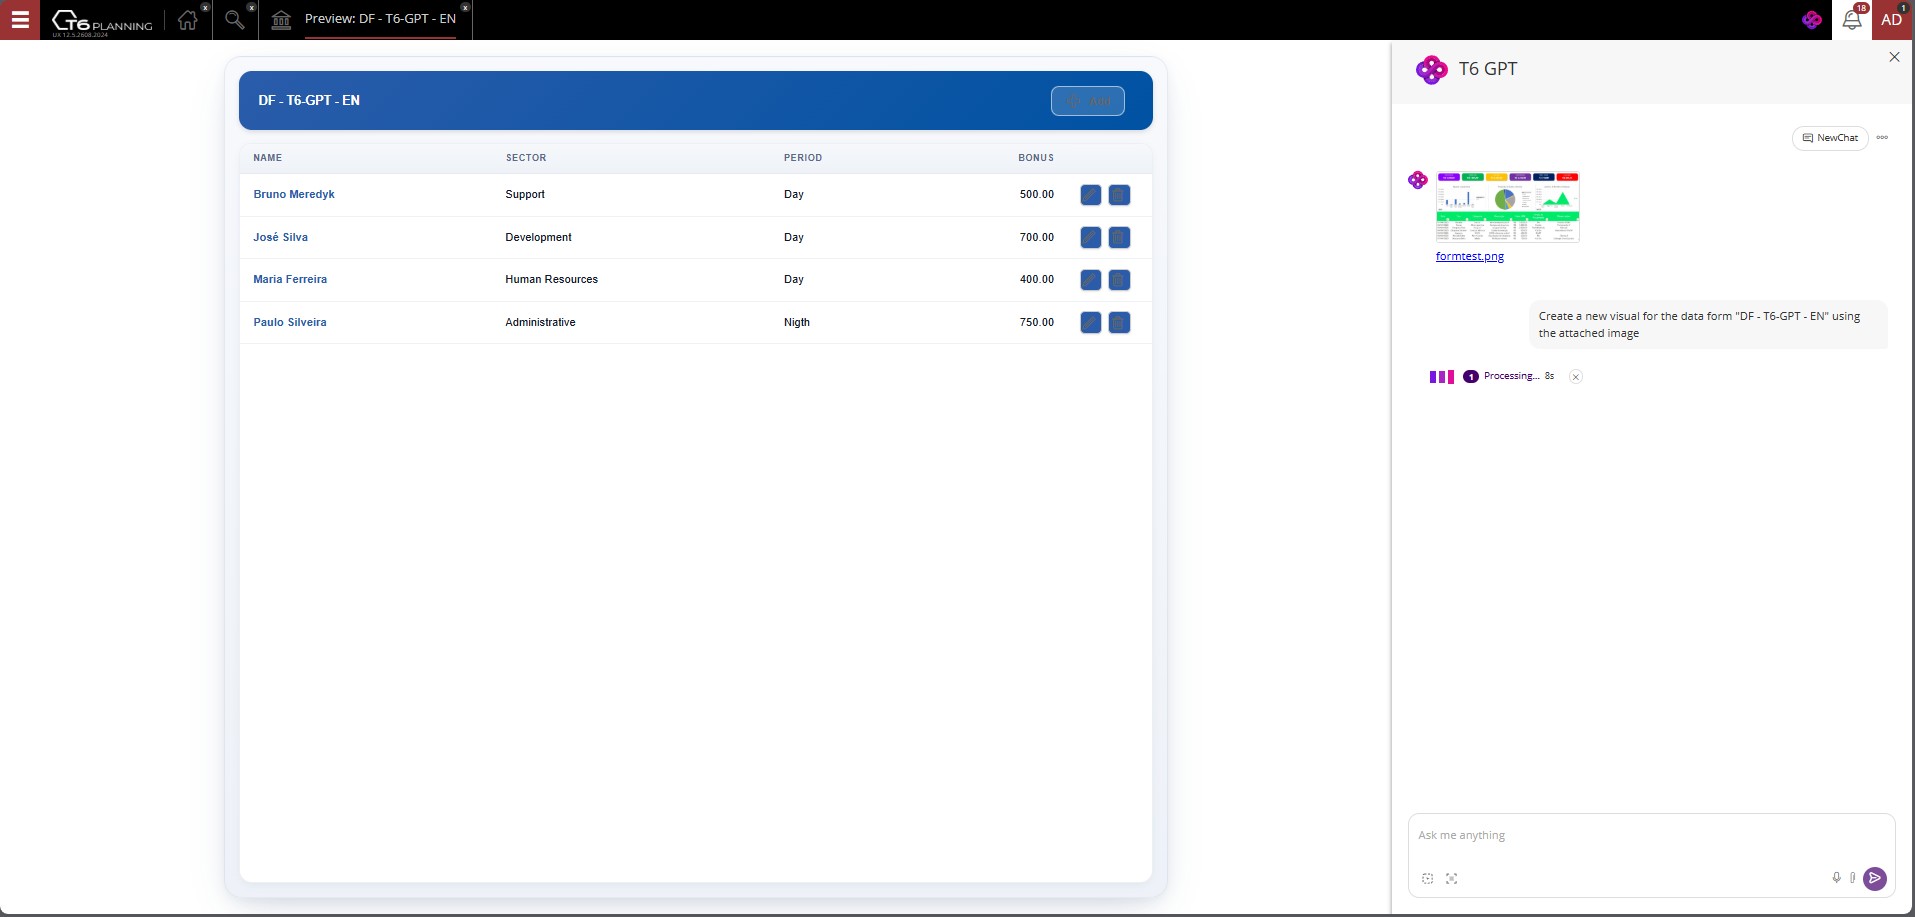This screenshot has width=1915, height=917.
Task: Select the name Bruno Meredyk
Action: pos(294,194)
